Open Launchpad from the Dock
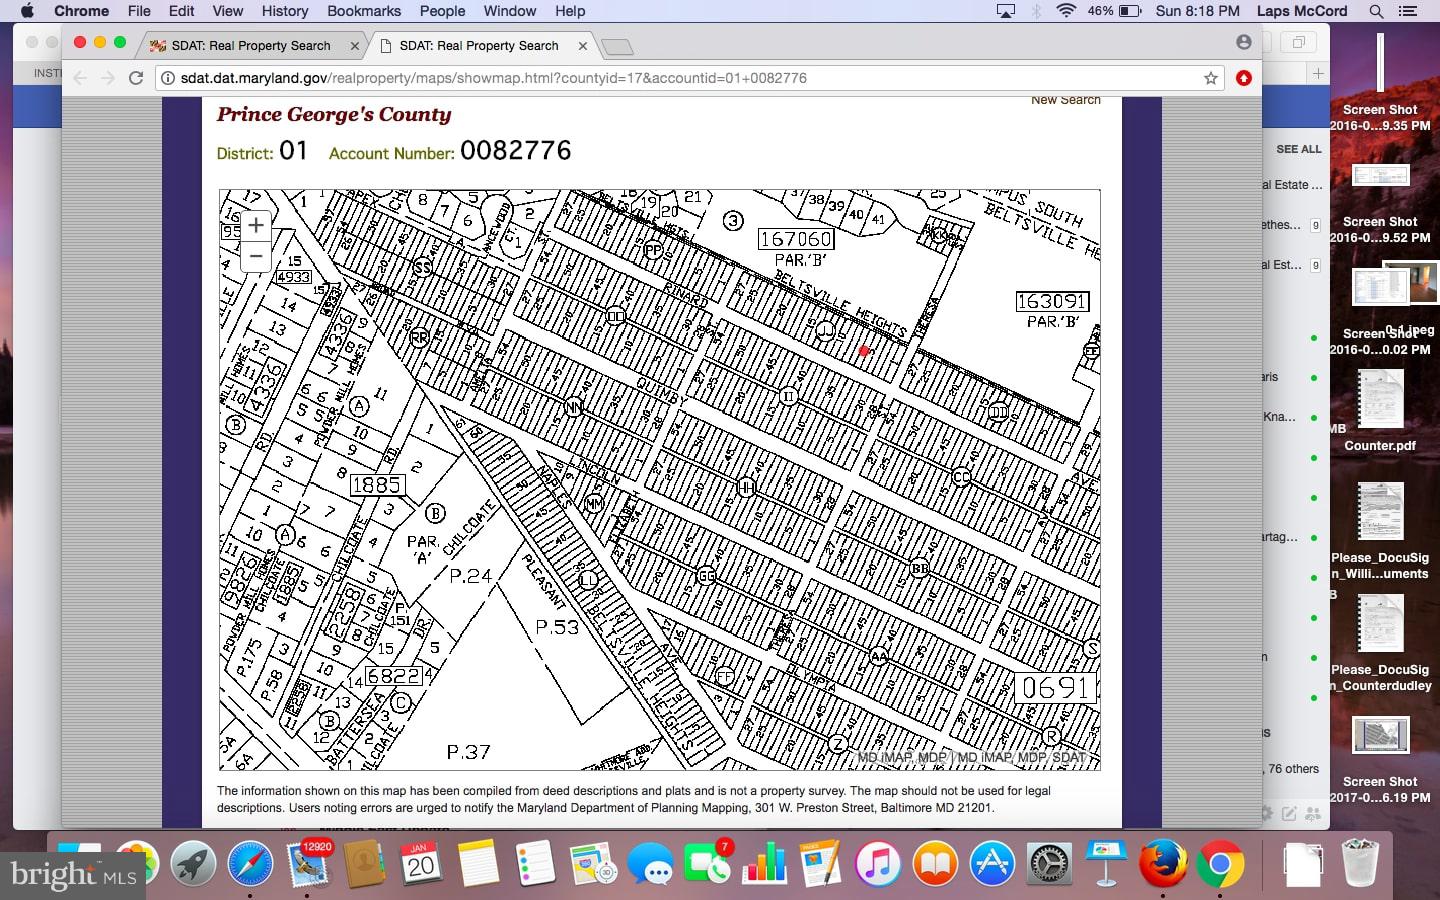Viewport: 1440px width, 900px height. pyautogui.click(x=193, y=864)
